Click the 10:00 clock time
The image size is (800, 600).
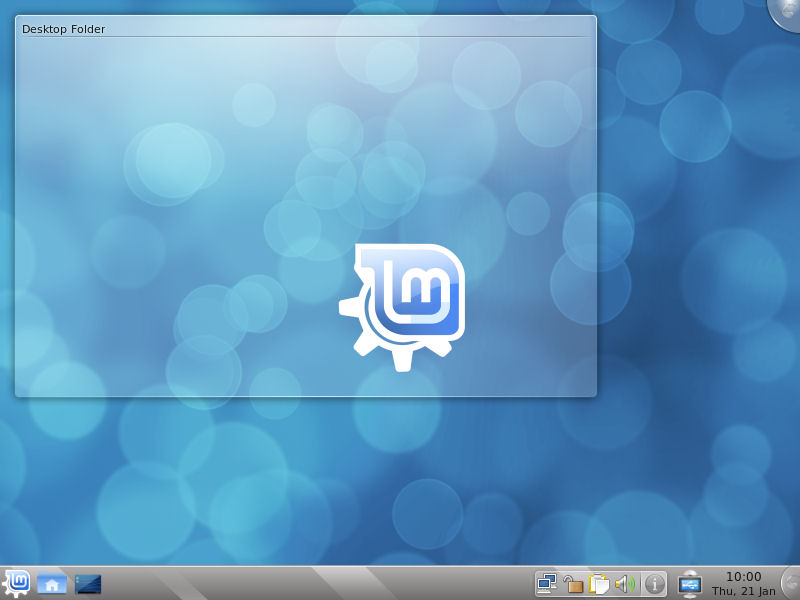click(743, 577)
